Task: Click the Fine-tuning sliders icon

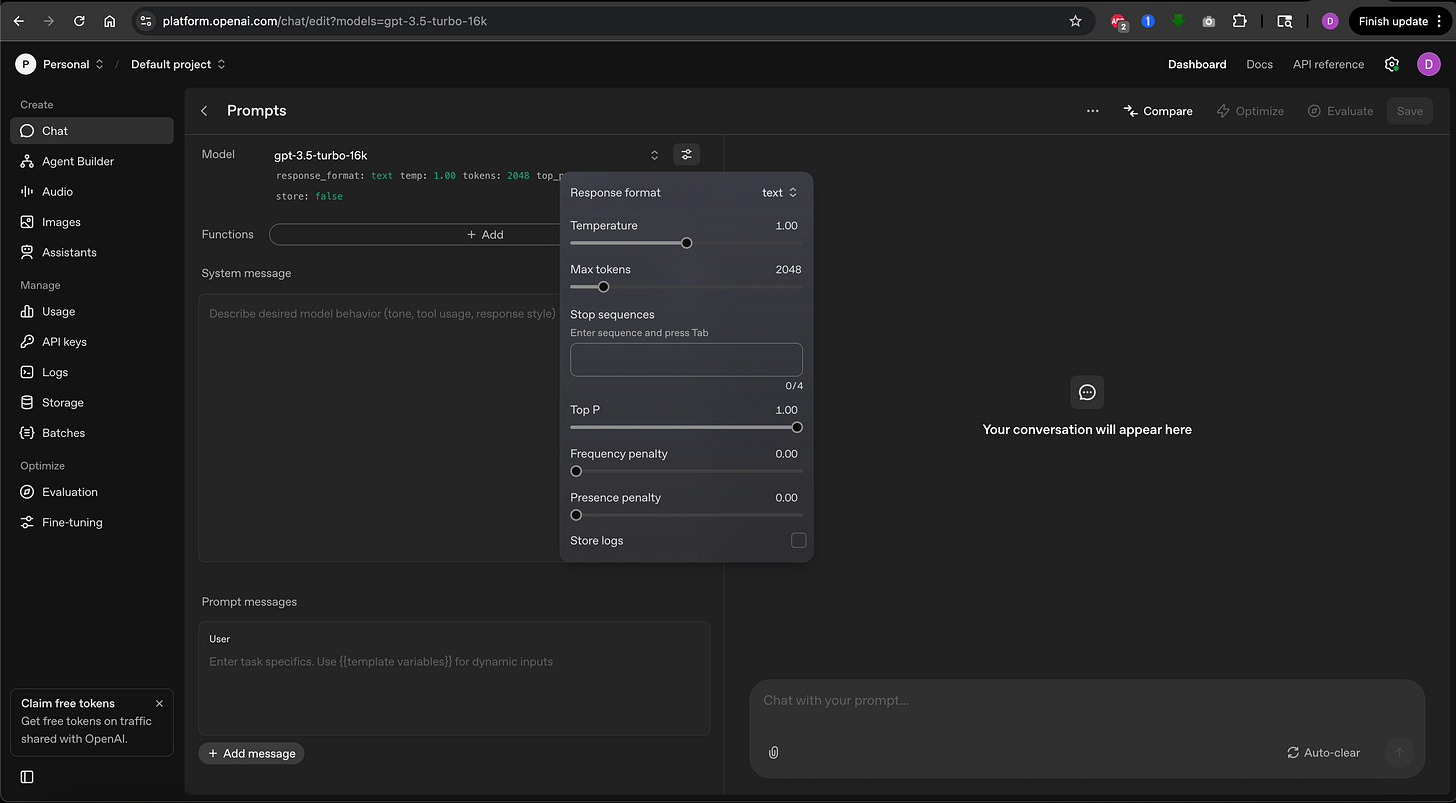Action: [x=27, y=522]
